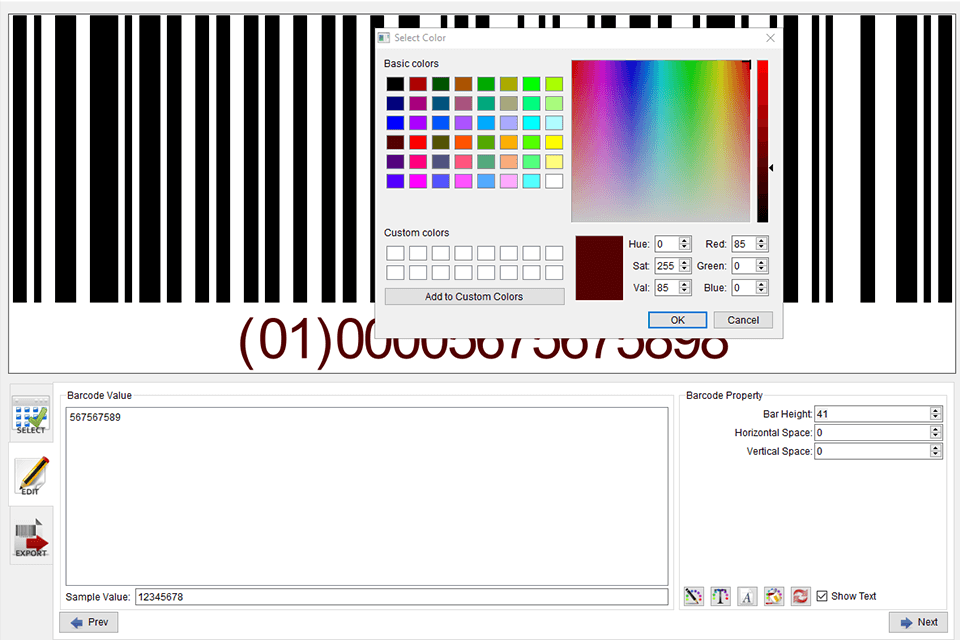The width and height of the screenshot is (960, 640).
Task: Open the EXPORT barcode sidebar icon
Action: pos(31,538)
